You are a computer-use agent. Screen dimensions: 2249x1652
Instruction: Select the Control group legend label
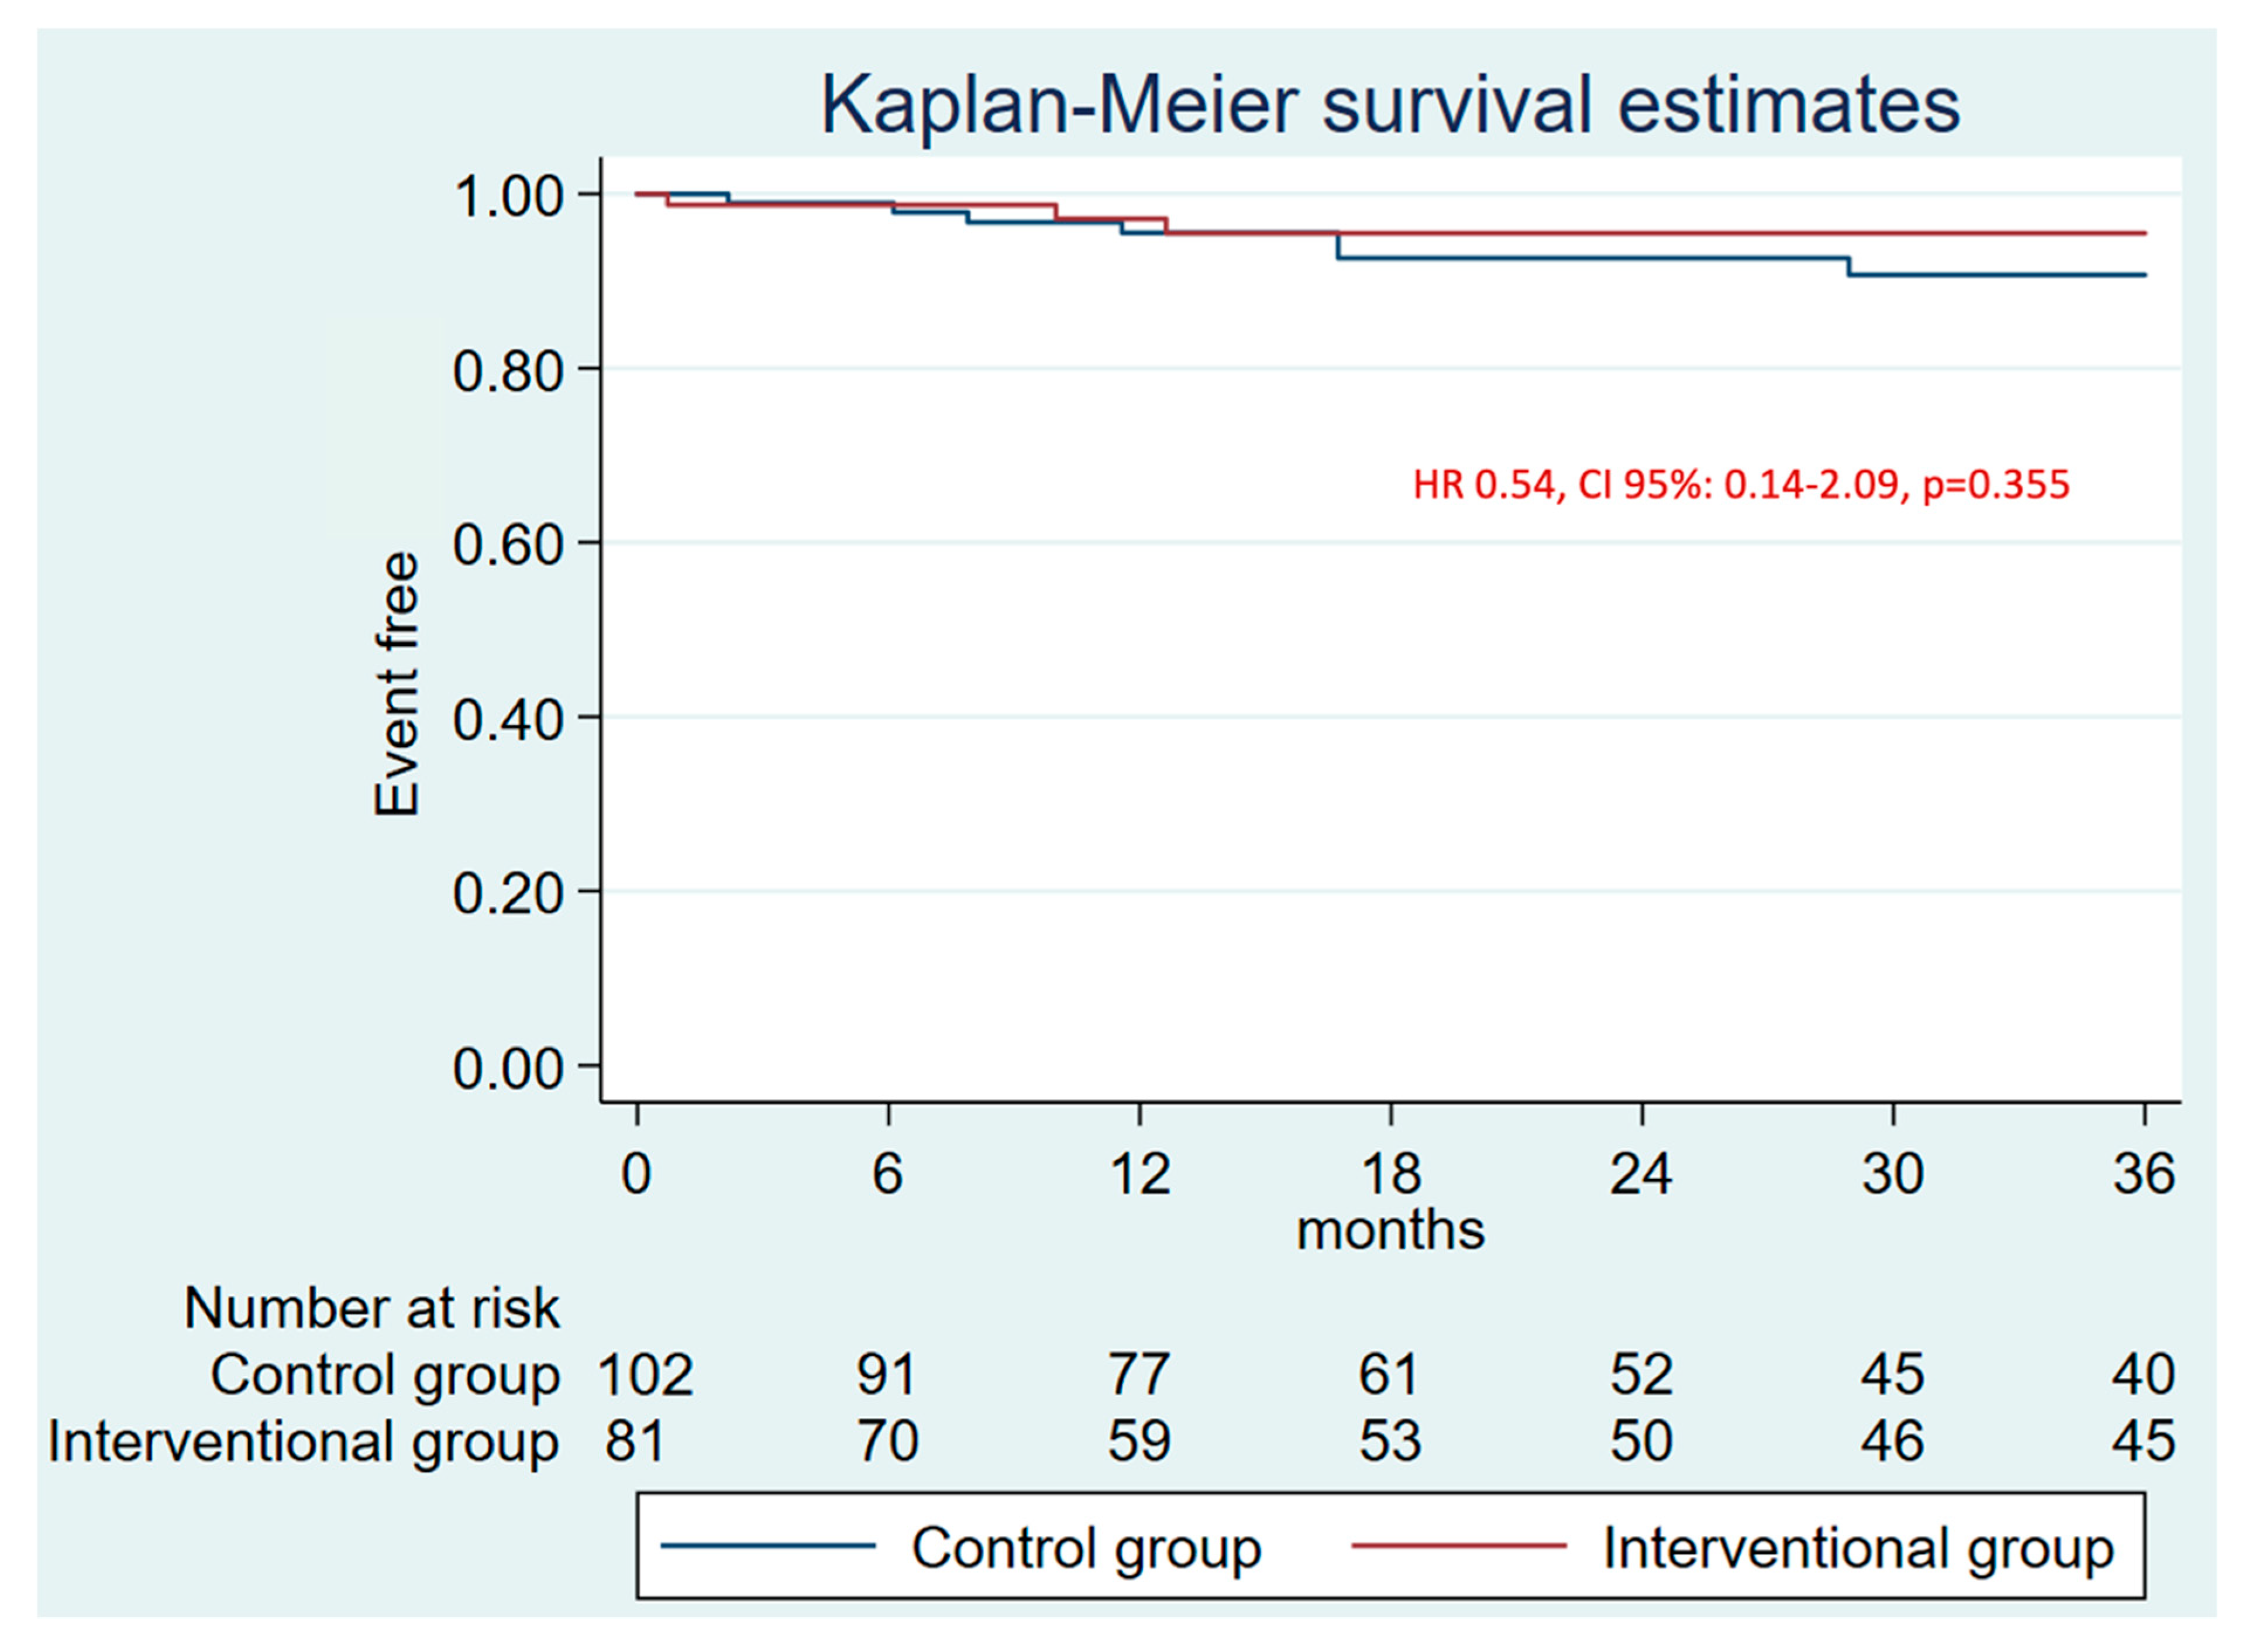(x=1086, y=1548)
